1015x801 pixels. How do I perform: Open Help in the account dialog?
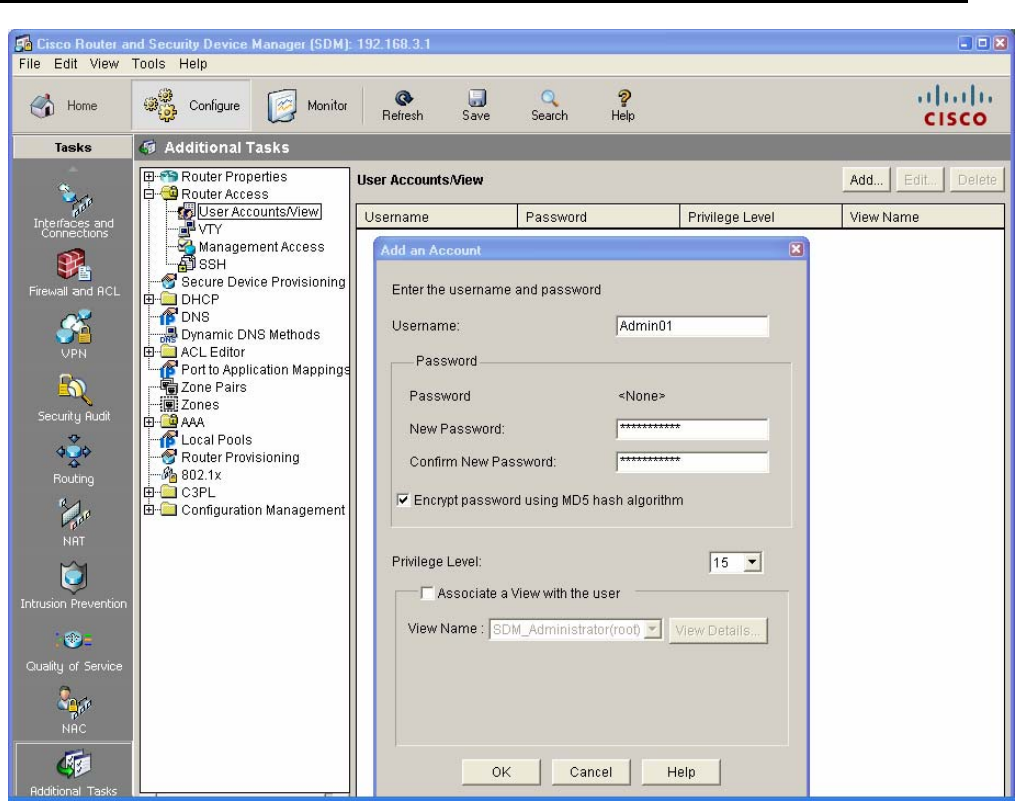pyautogui.click(x=681, y=772)
